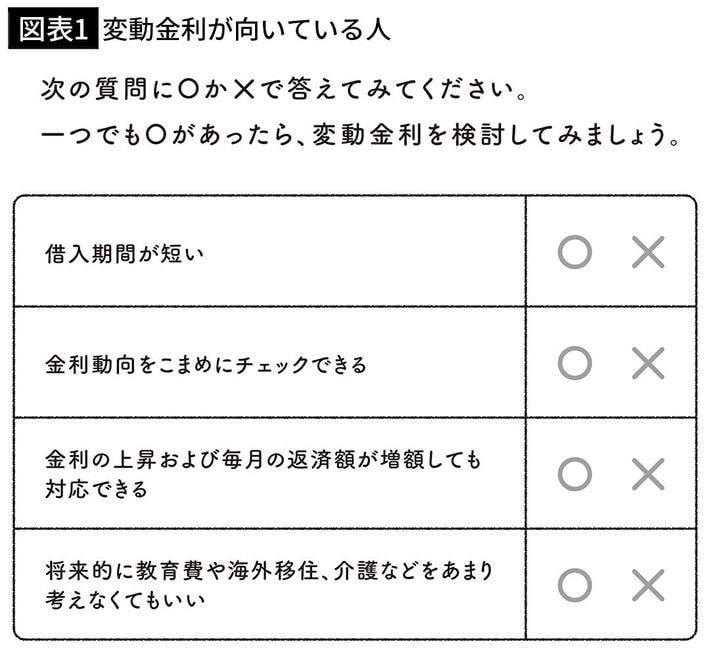Pick ○ for the 教育費や海外移住 row
Screen dimensions: 710x650
click(x=574, y=585)
